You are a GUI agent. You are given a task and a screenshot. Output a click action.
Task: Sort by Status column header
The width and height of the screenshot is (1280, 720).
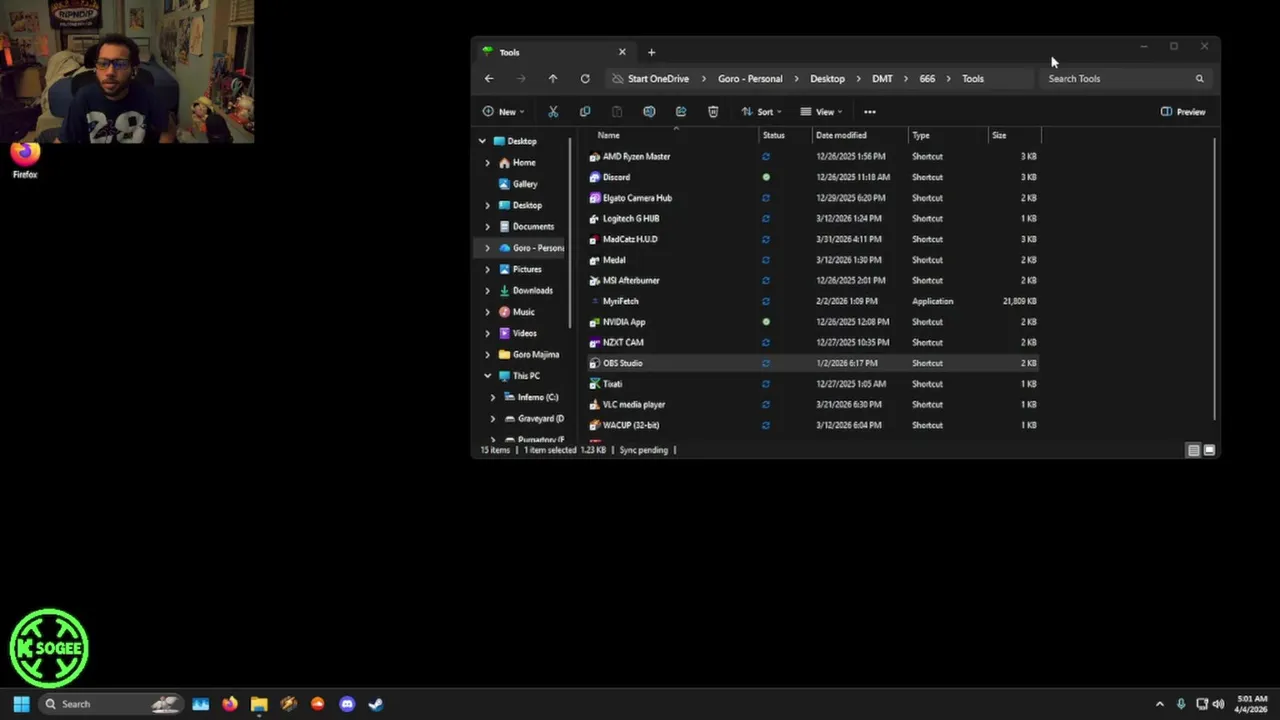click(x=785, y=135)
